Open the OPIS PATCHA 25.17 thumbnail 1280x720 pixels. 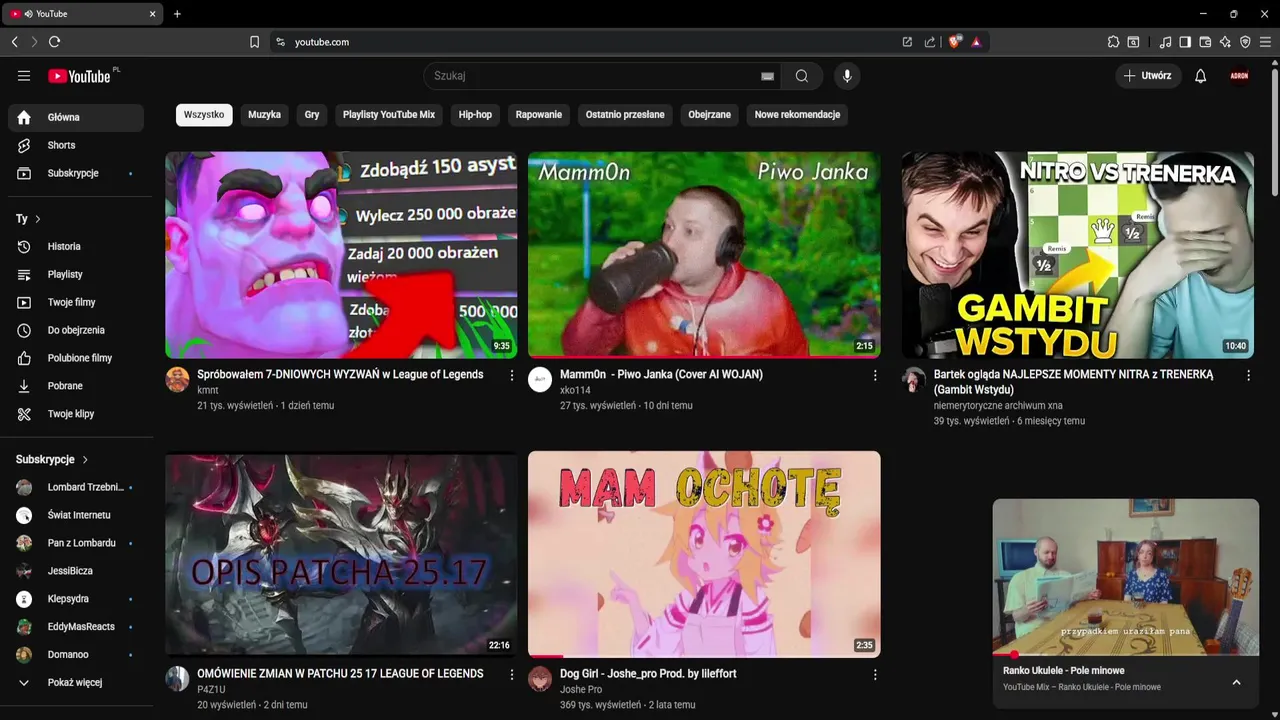coord(341,554)
